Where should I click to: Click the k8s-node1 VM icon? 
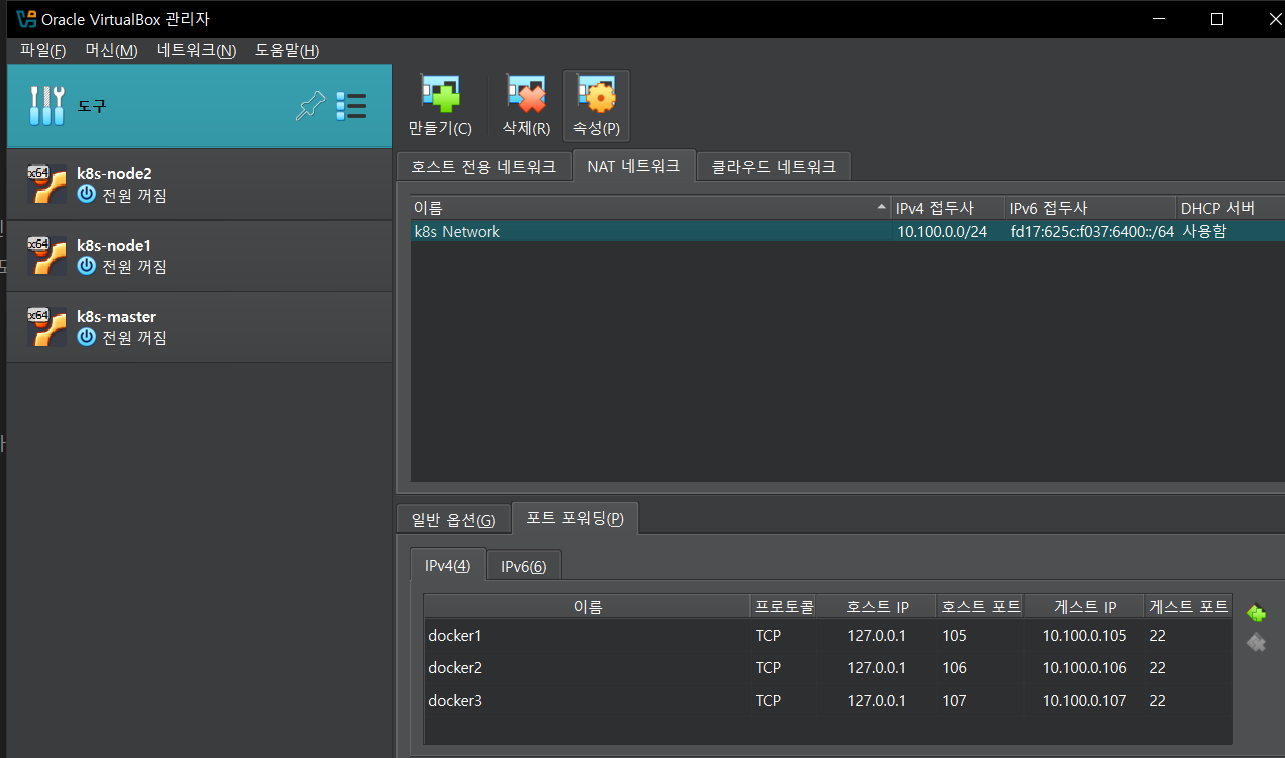click(46, 256)
